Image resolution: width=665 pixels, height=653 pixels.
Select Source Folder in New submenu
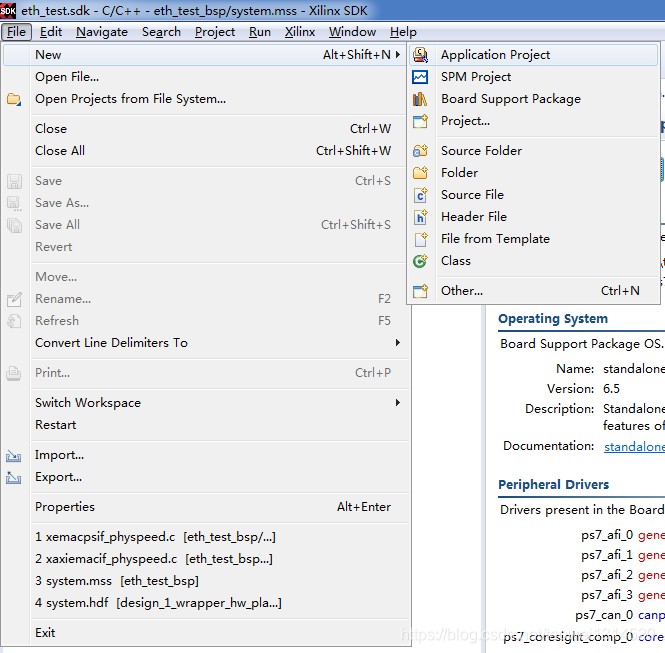534,151
